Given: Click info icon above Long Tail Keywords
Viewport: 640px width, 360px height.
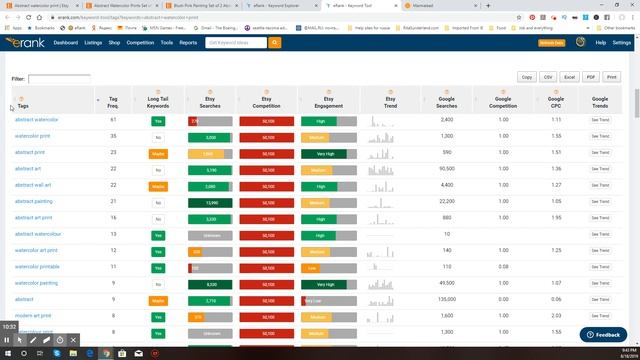Looking at the screenshot, I should coord(158,92).
